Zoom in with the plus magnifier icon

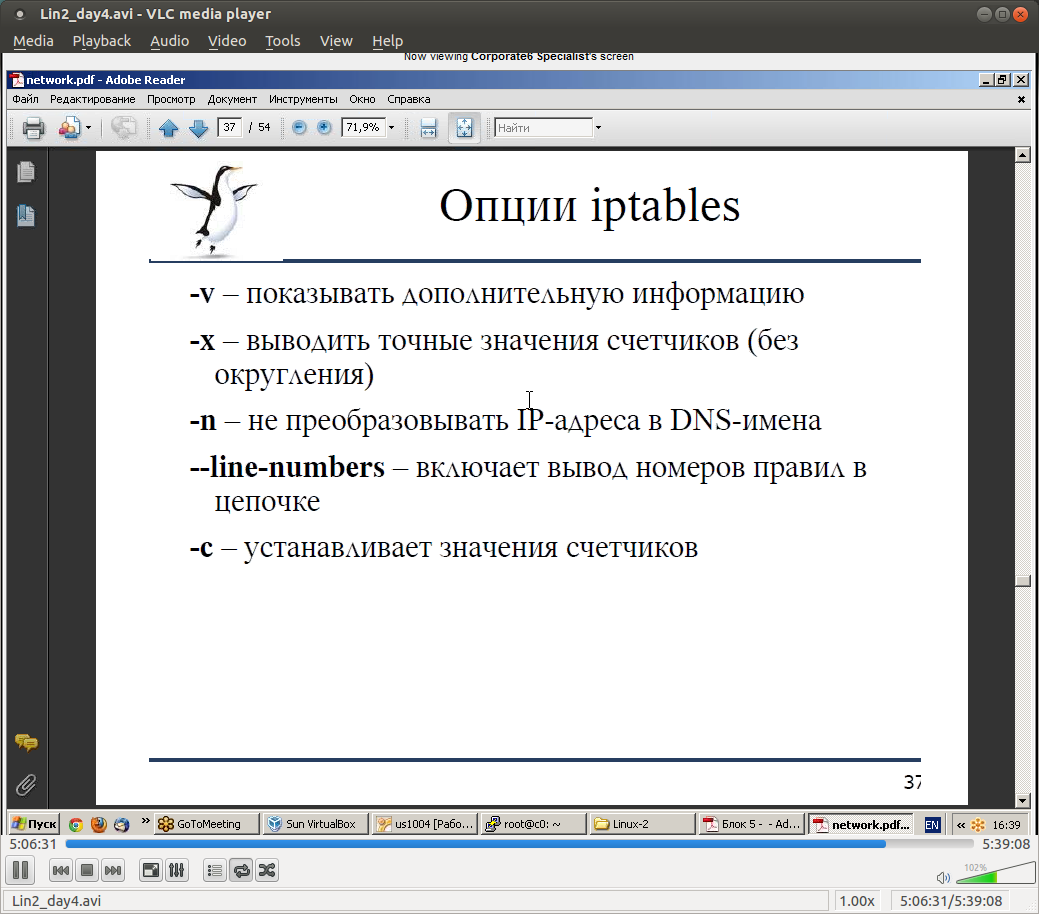(x=322, y=127)
